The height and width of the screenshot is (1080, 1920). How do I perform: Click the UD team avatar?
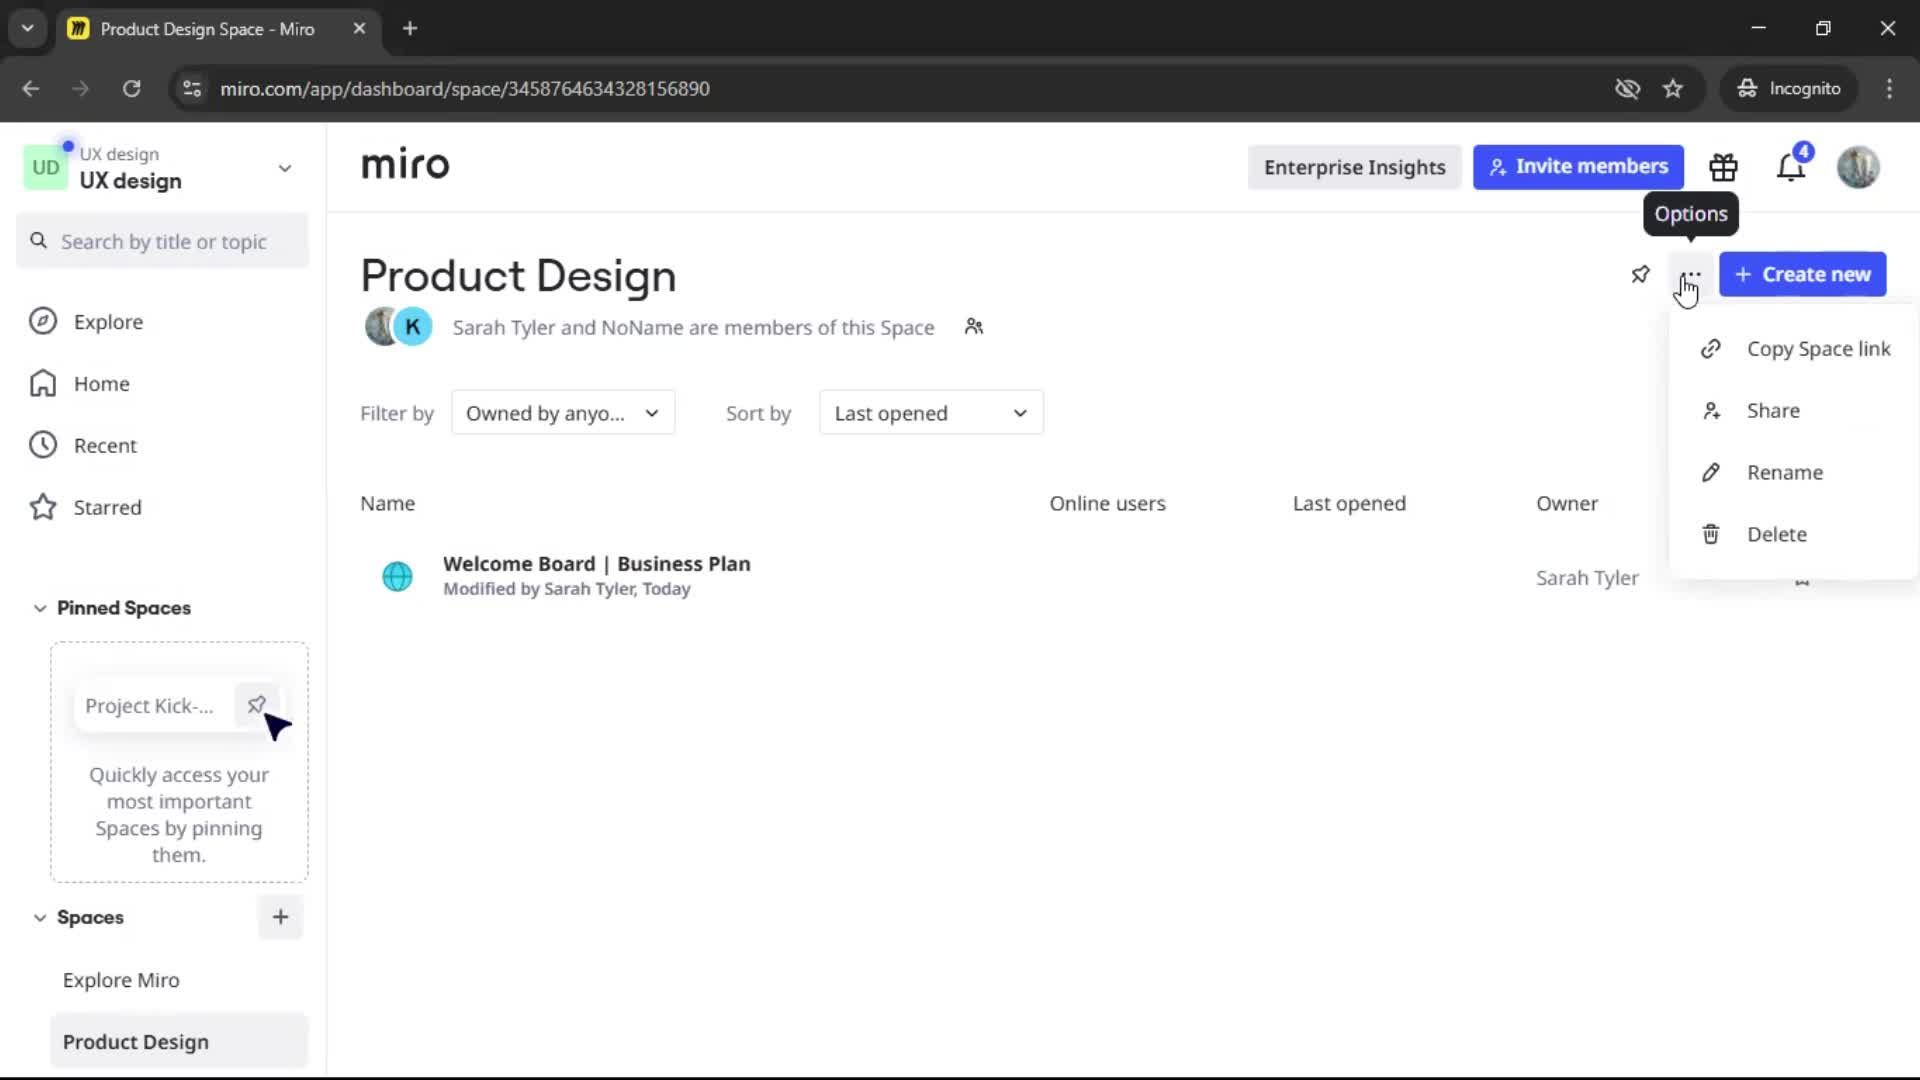pos(45,167)
